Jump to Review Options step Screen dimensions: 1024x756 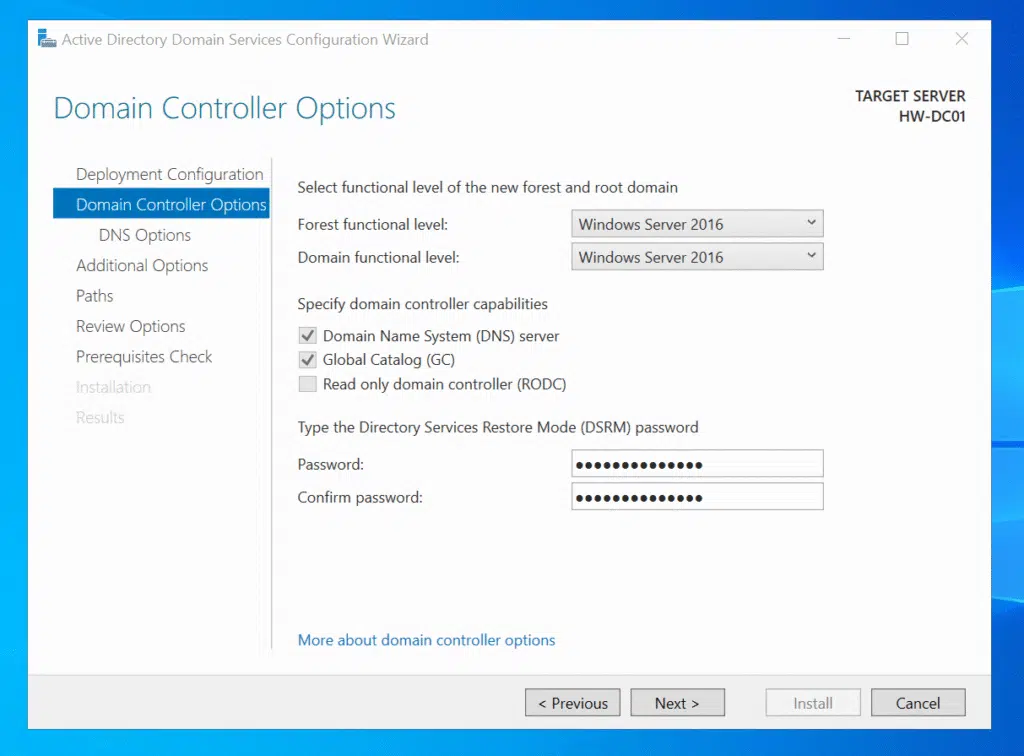click(130, 326)
